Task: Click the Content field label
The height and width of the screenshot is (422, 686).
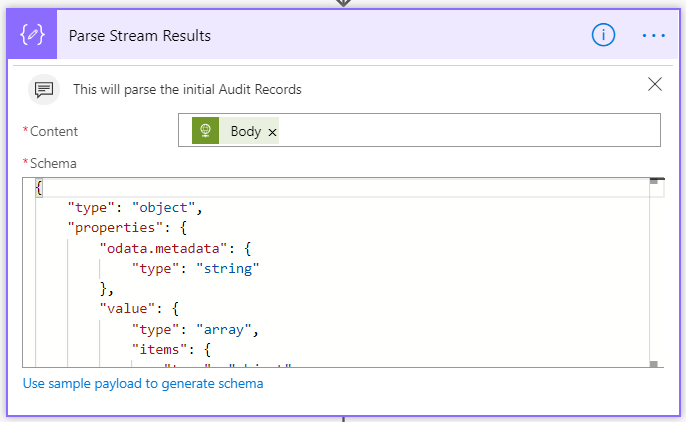Action: click(x=54, y=131)
